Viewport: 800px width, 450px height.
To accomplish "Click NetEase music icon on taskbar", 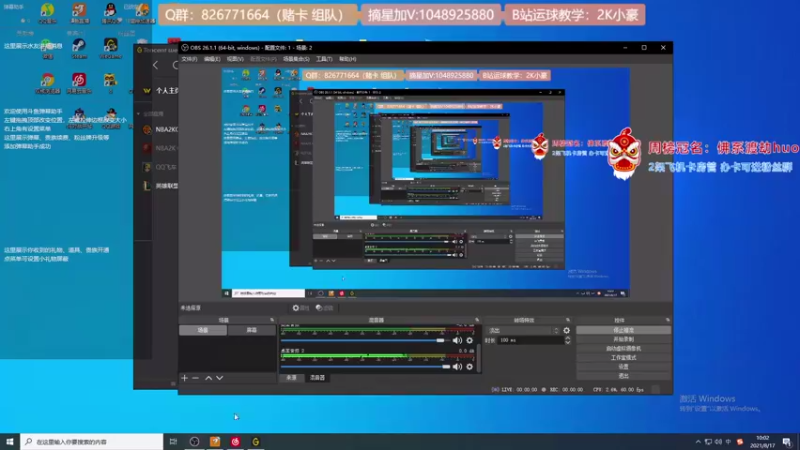I will (235, 441).
